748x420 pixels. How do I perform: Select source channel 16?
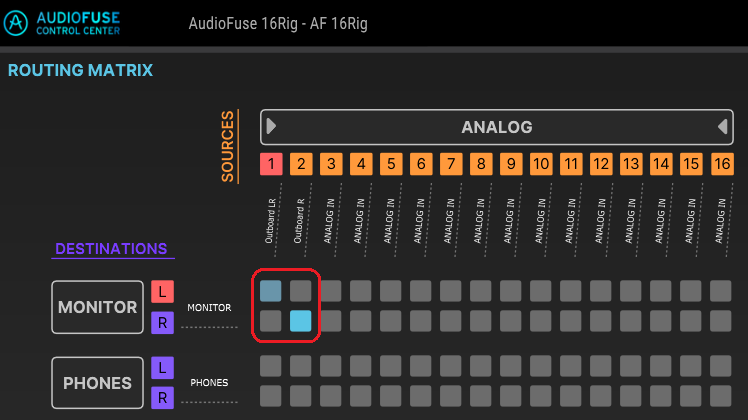pyautogui.click(x=722, y=164)
